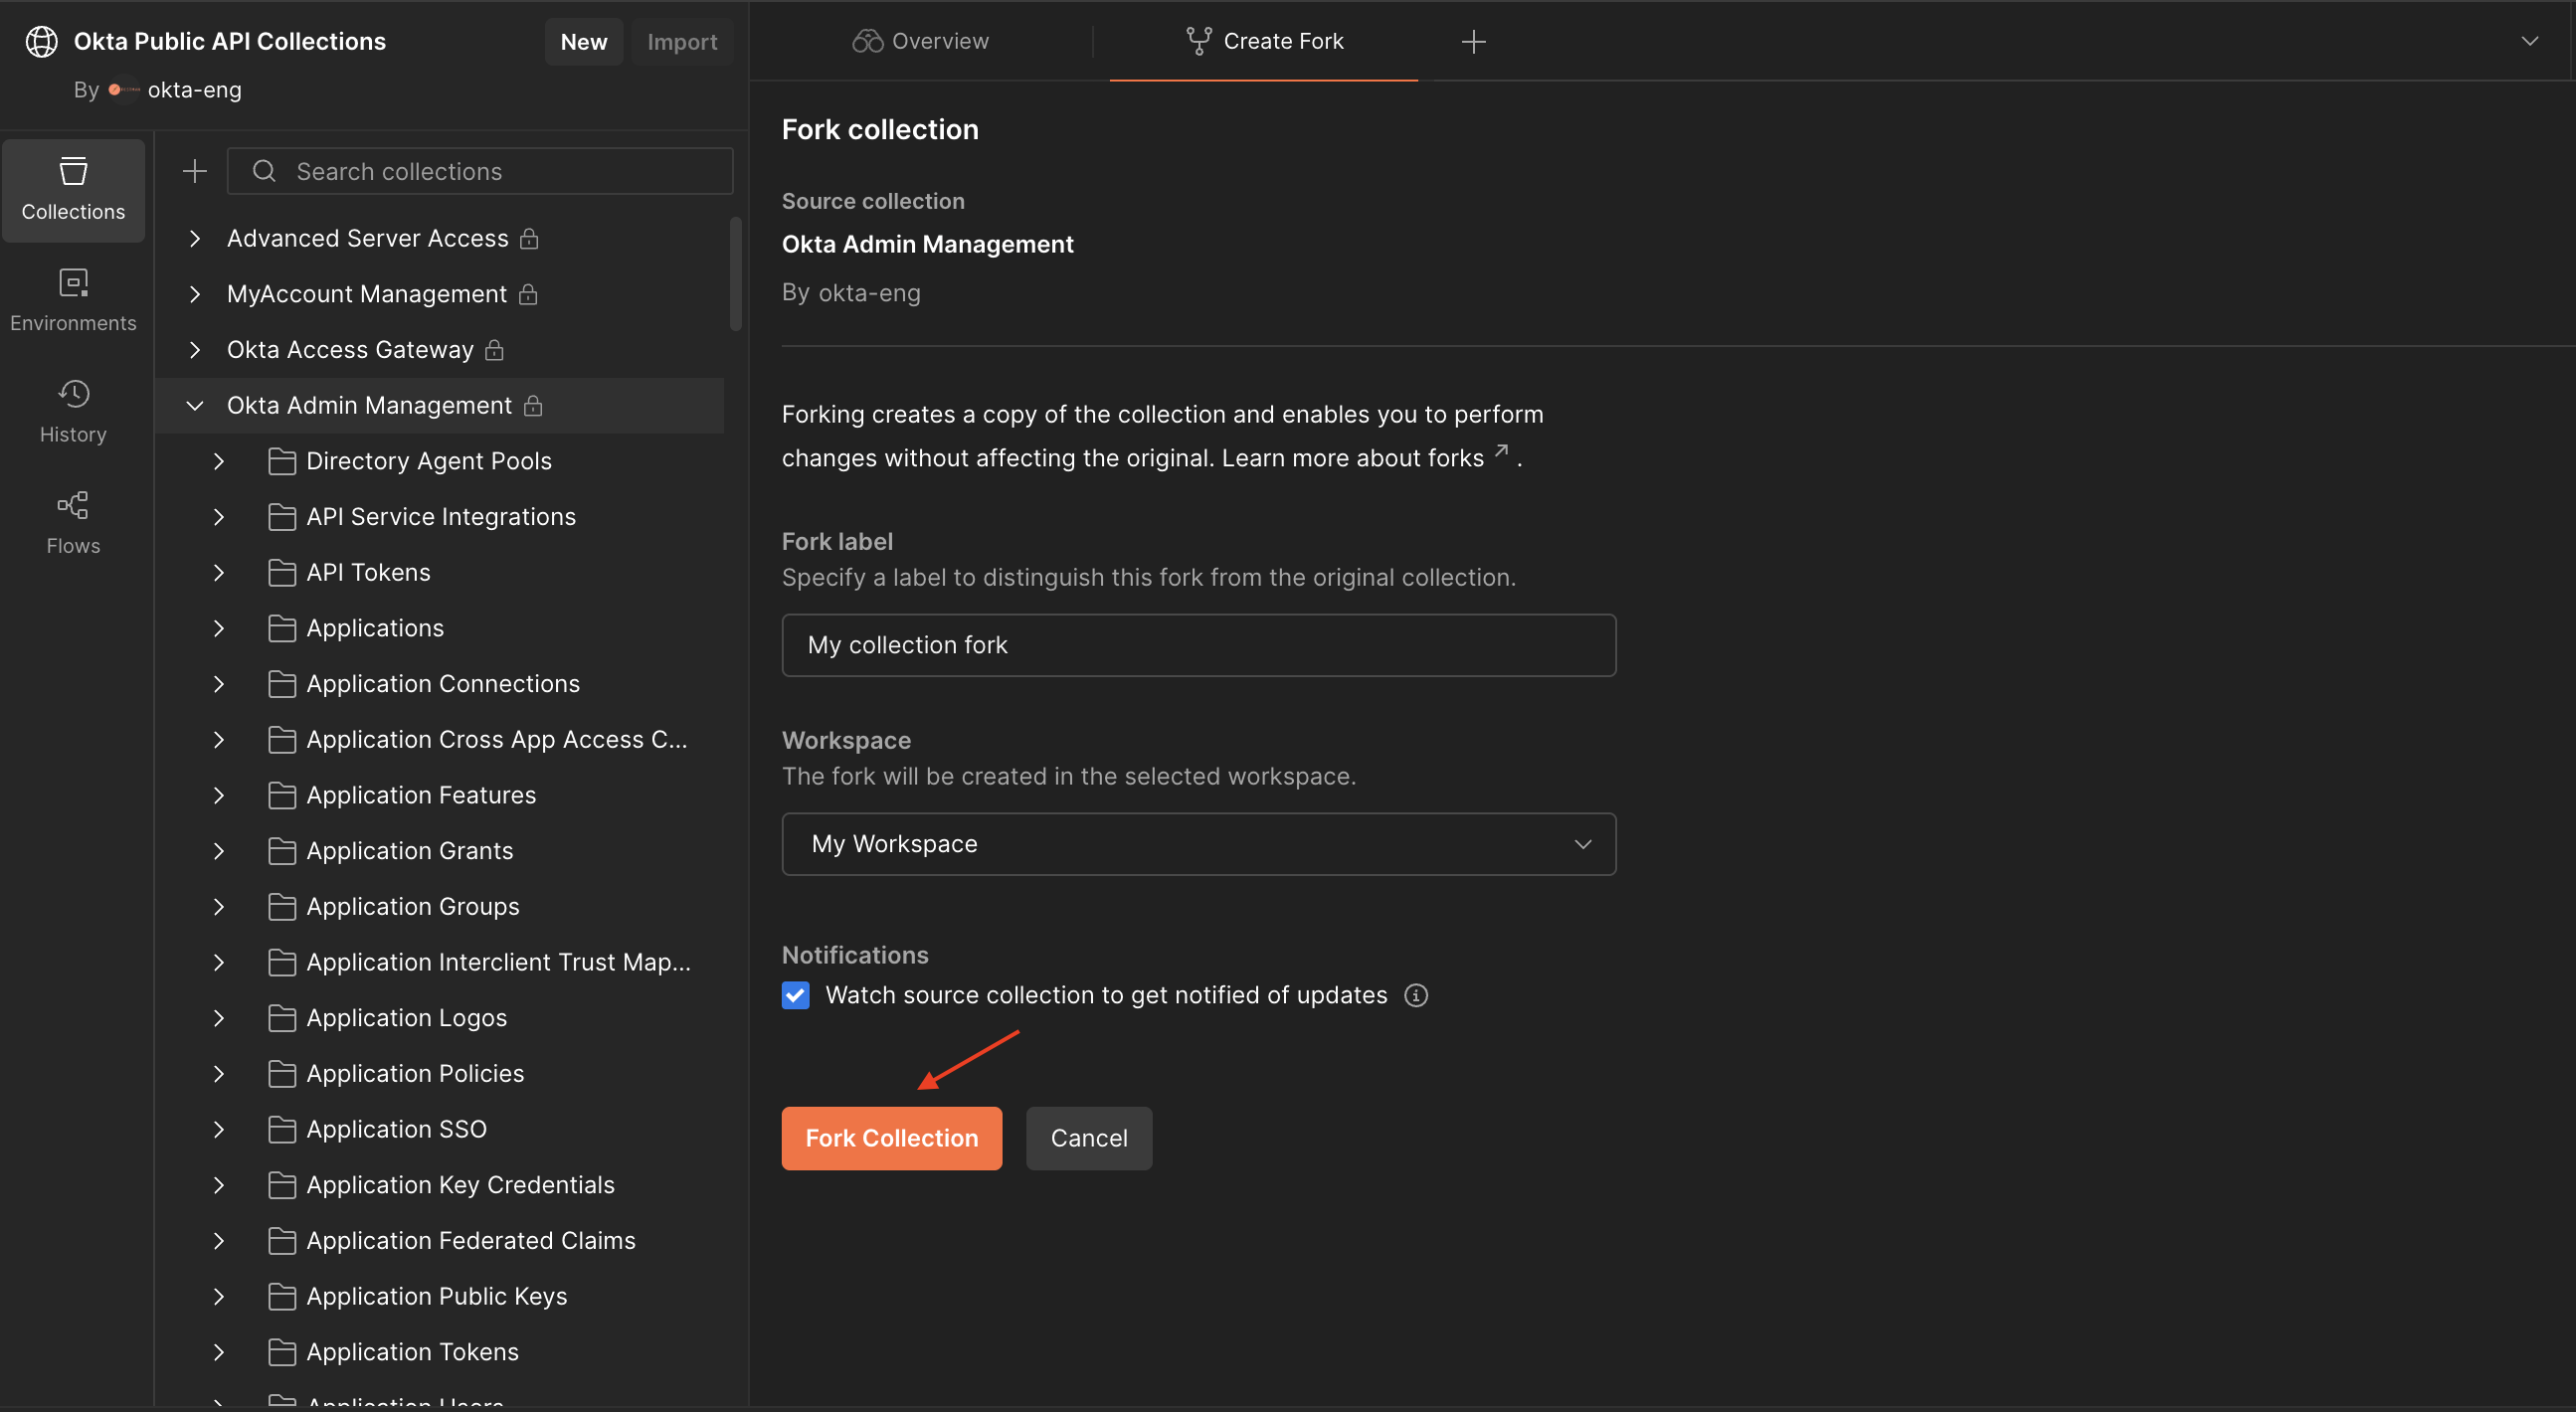The height and width of the screenshot is (1412, 2576).
Task: Select the Create Fork tab
Action: point(1264,41)
